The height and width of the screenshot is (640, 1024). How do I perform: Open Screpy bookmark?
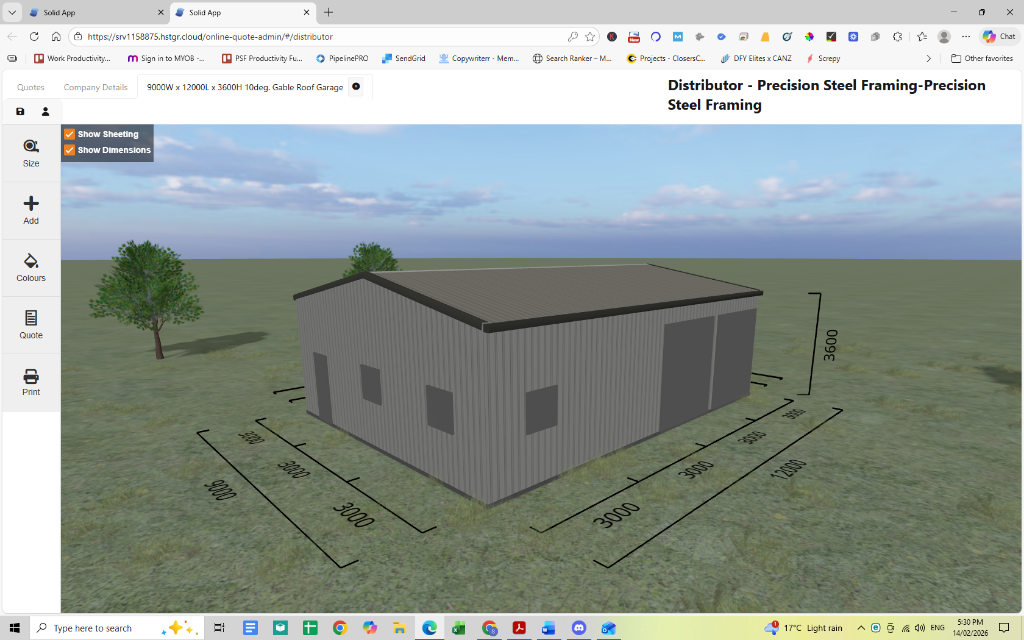click(823, 58)
